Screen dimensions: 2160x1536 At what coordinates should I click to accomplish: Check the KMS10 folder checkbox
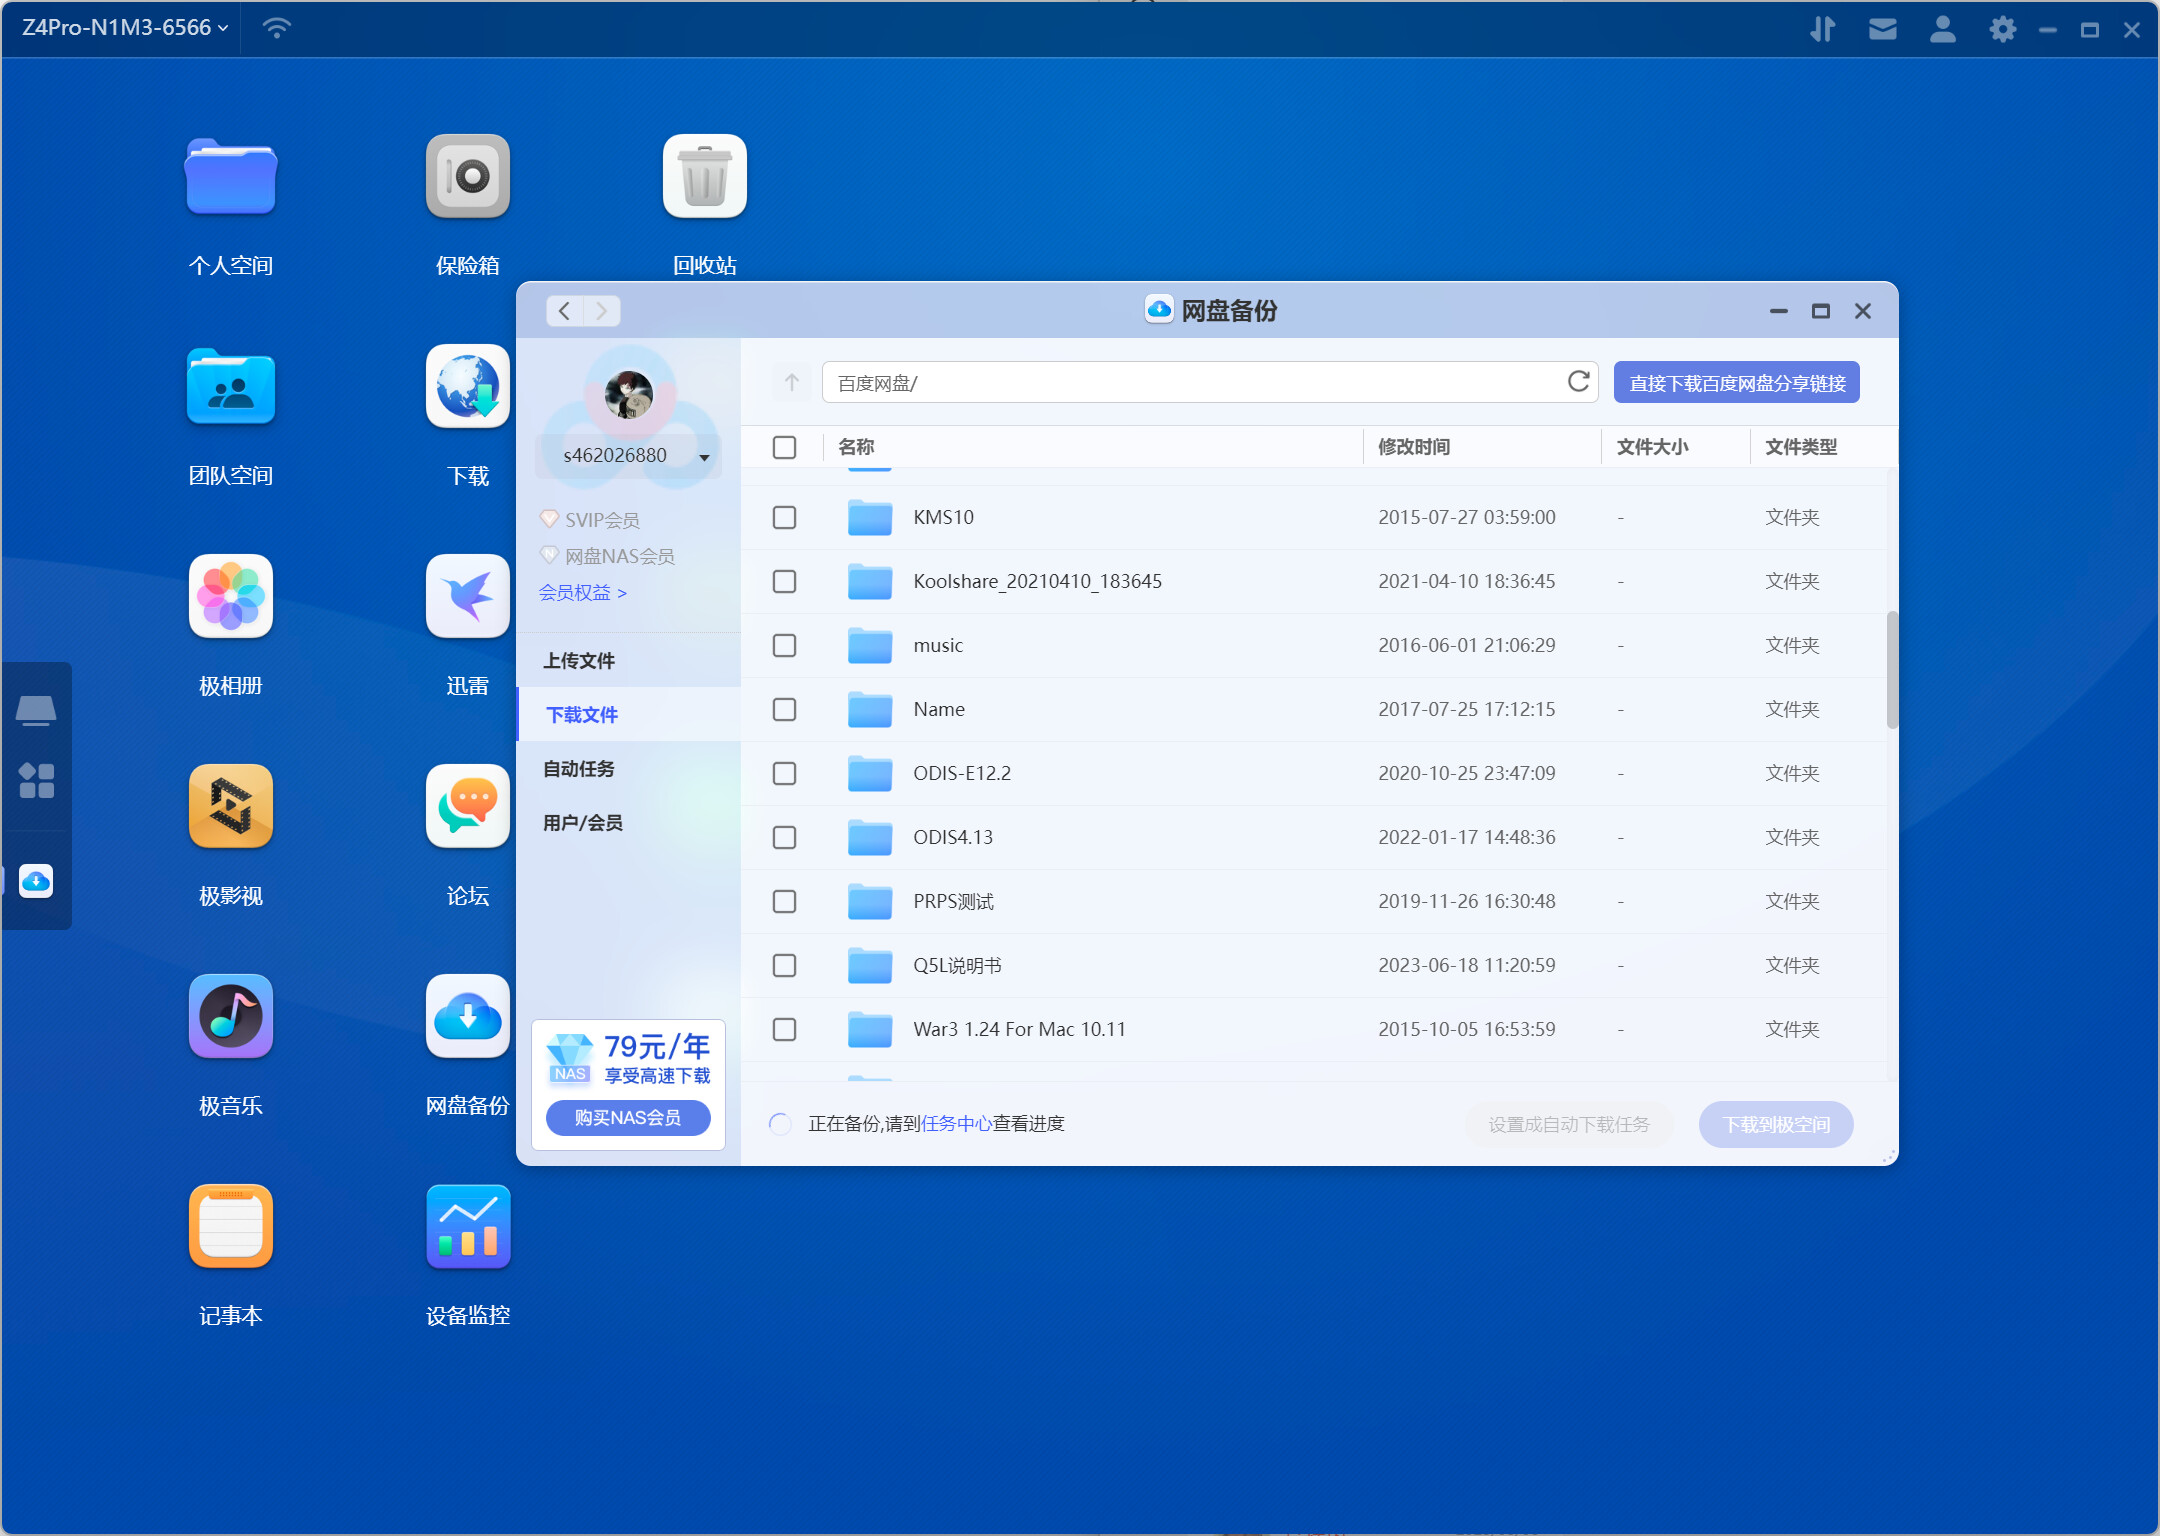(x=784, y=517)
